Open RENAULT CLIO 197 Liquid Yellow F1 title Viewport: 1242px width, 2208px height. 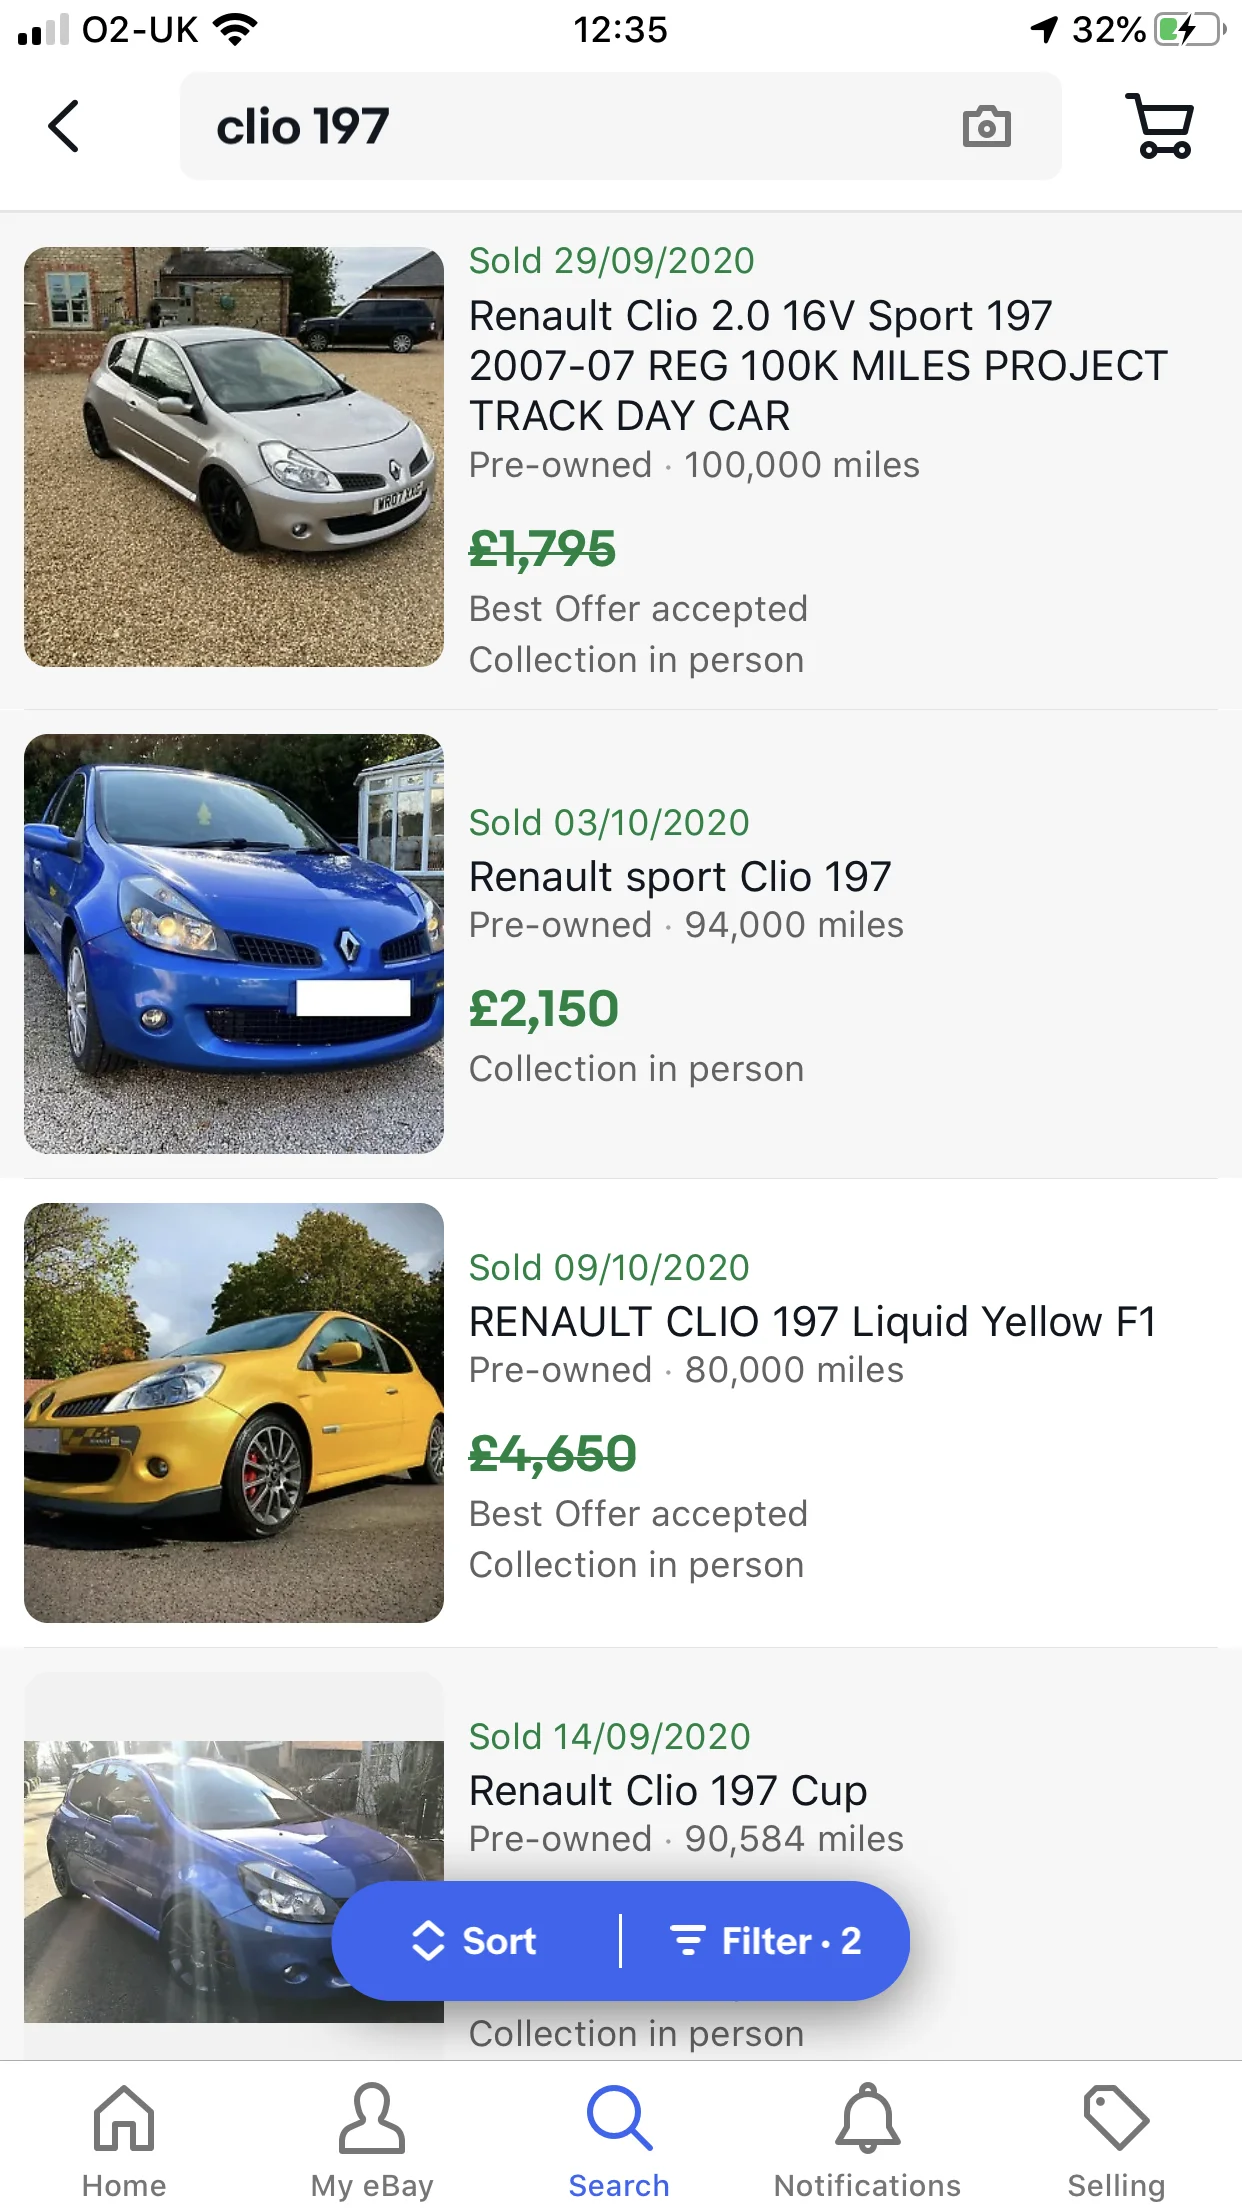(x=813, y=1322)
